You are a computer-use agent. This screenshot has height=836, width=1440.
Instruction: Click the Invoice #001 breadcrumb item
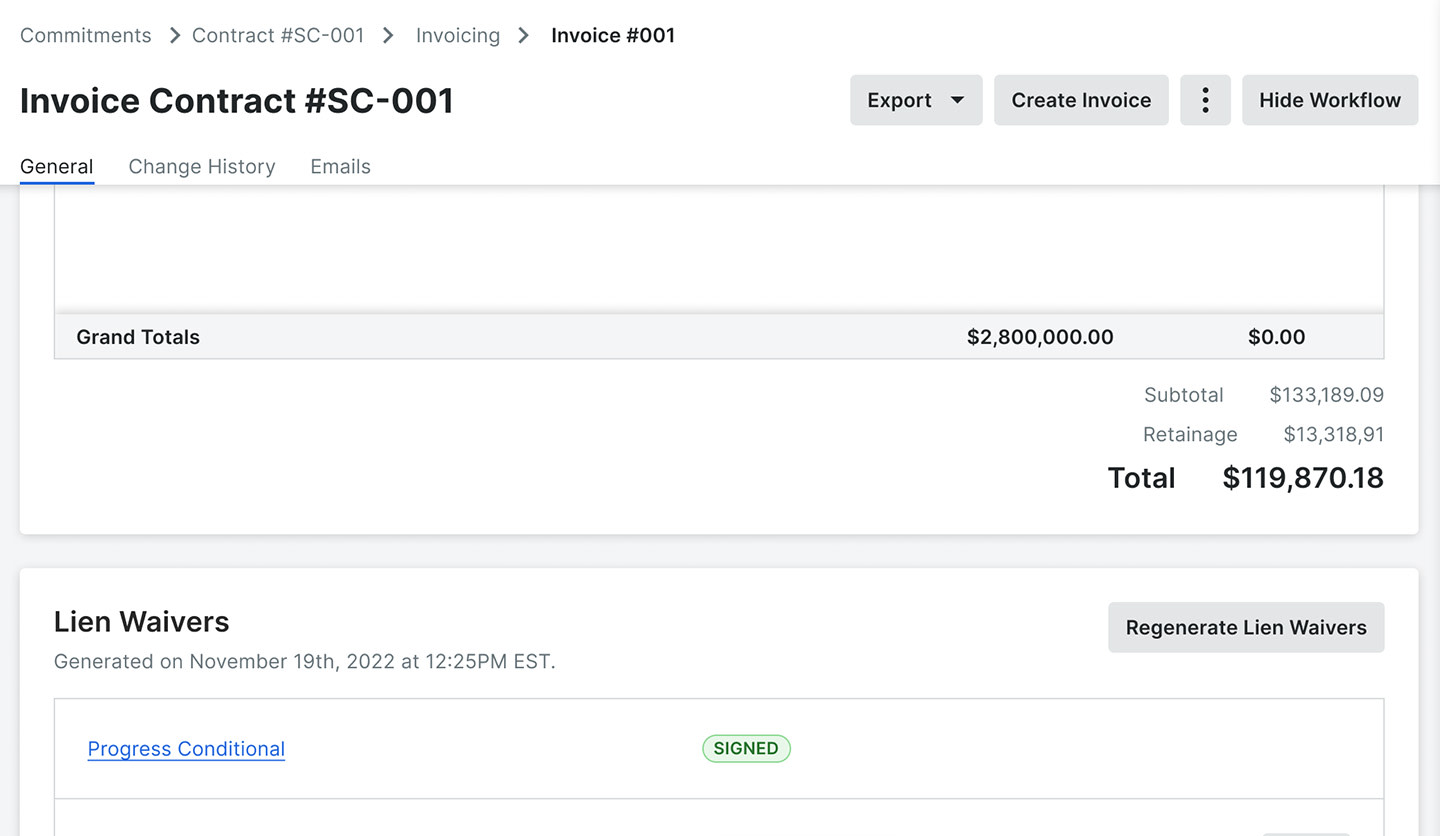coord(613,36)
